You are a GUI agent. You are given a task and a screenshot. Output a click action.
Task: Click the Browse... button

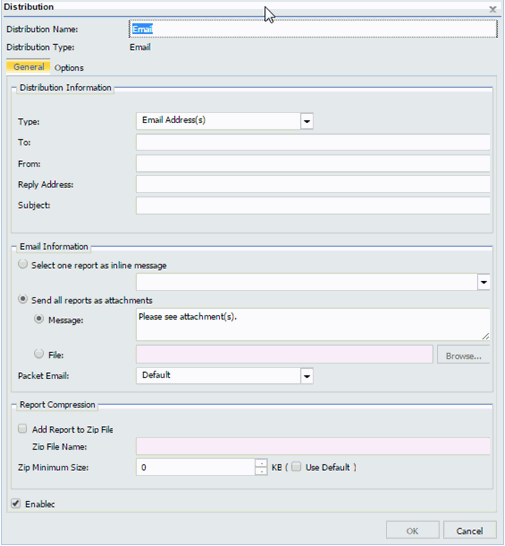click(464, 356)
